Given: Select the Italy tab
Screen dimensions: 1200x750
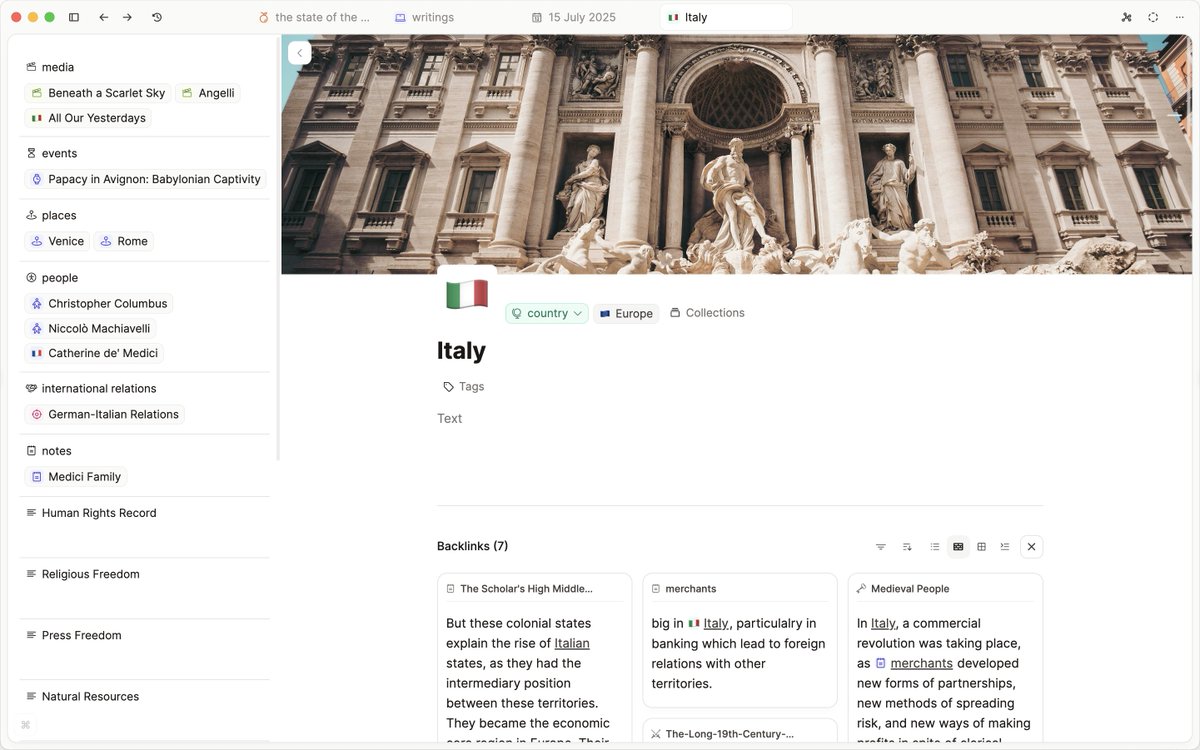Looking at the screenshot, I should tap(726, 17).
